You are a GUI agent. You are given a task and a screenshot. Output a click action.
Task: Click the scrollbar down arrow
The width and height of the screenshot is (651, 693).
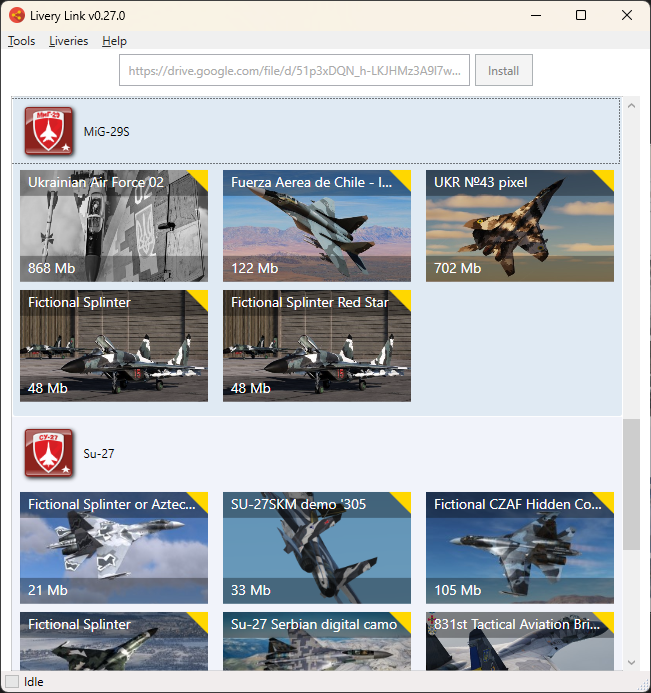click(631, 662)
